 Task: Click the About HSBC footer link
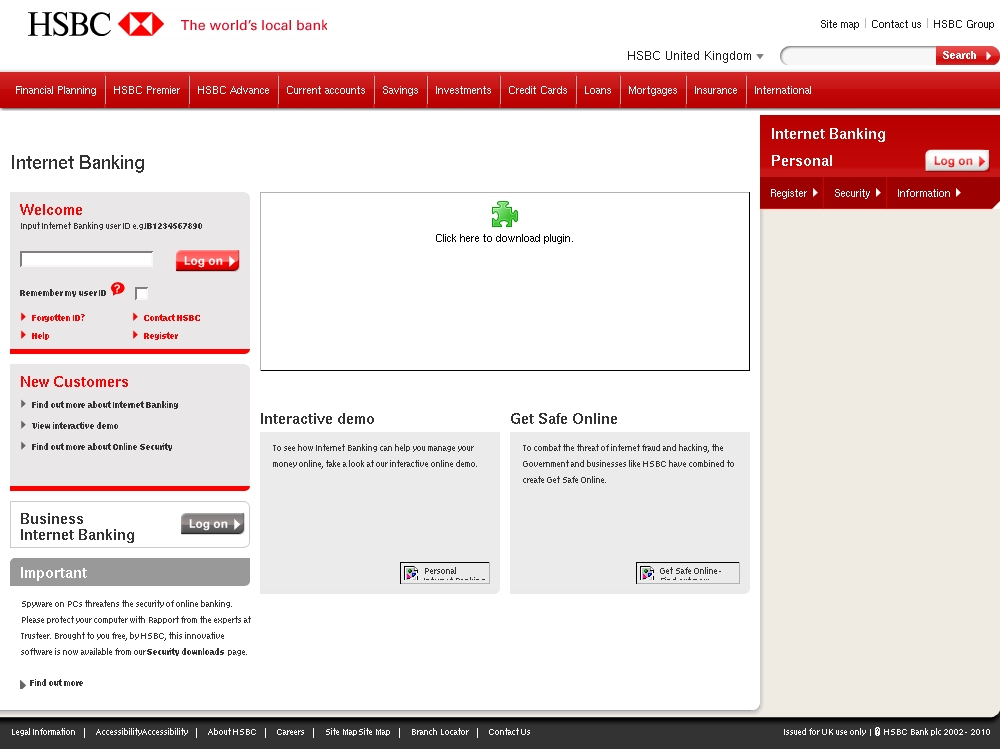click(x=232, y=732)
